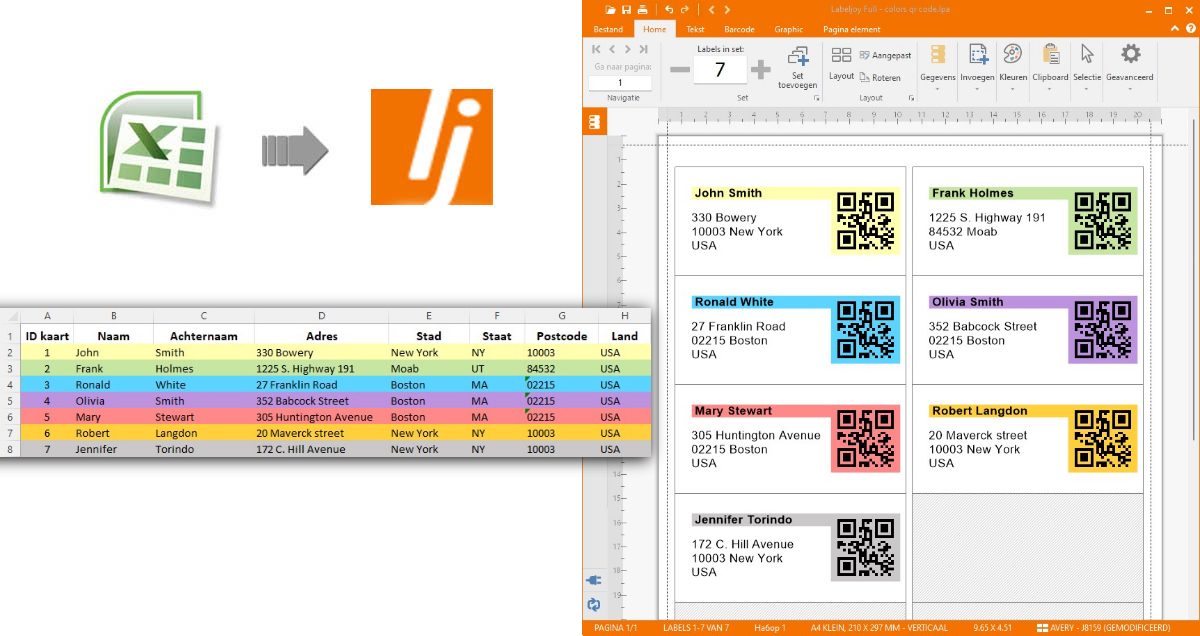
Task: Open the Layout group dialog launcher
Action: [911, 98]
